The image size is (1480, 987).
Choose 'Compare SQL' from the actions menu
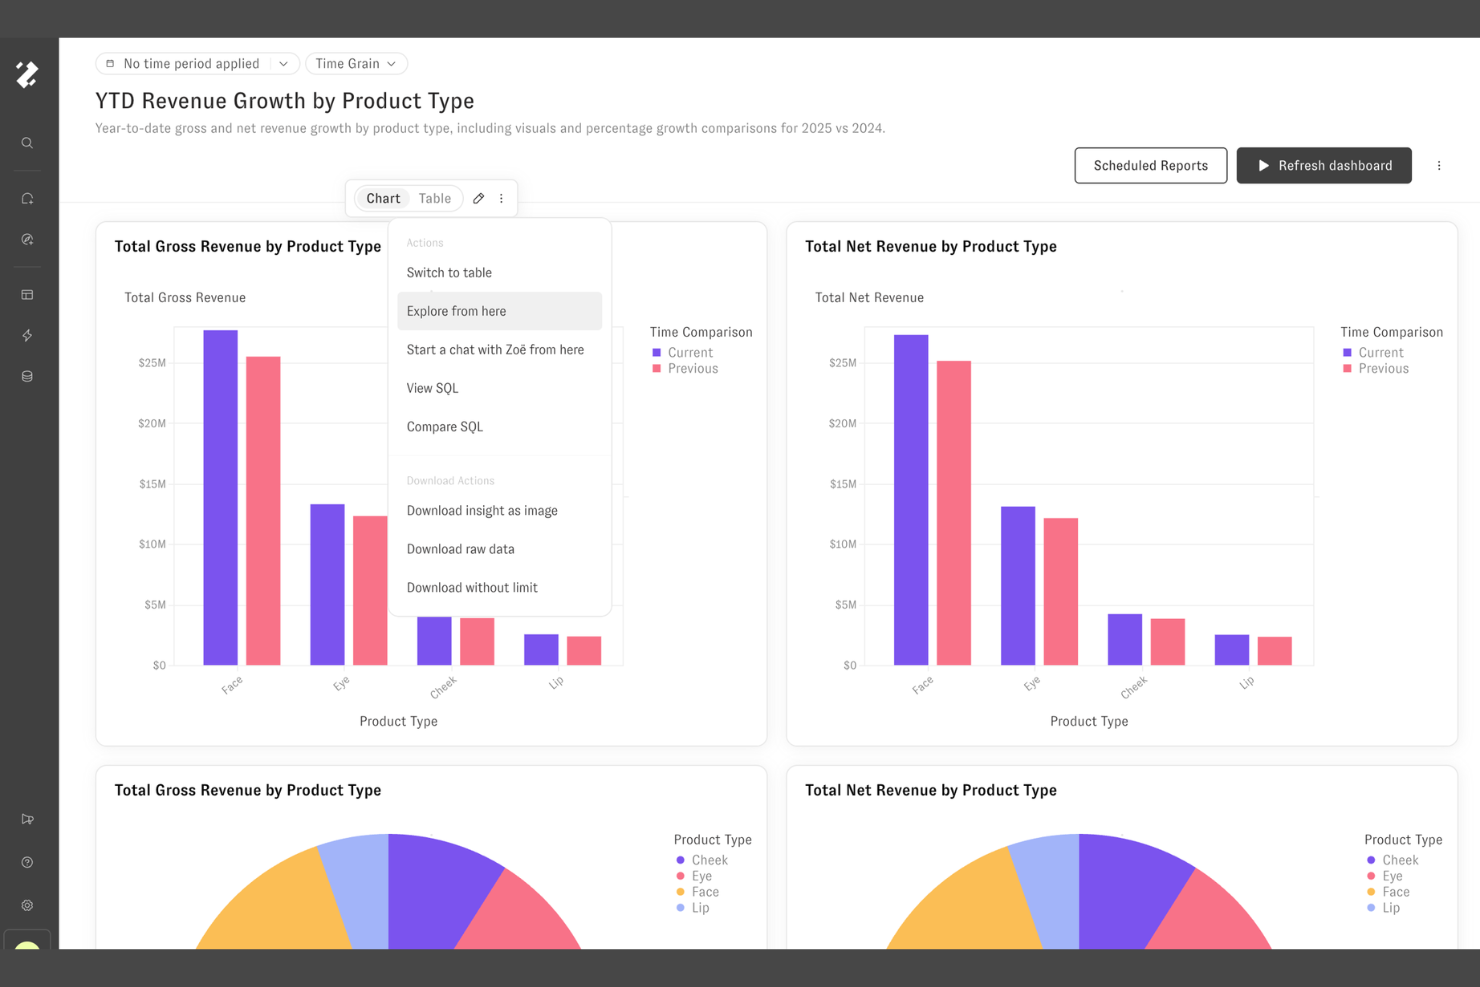[499, 427]
